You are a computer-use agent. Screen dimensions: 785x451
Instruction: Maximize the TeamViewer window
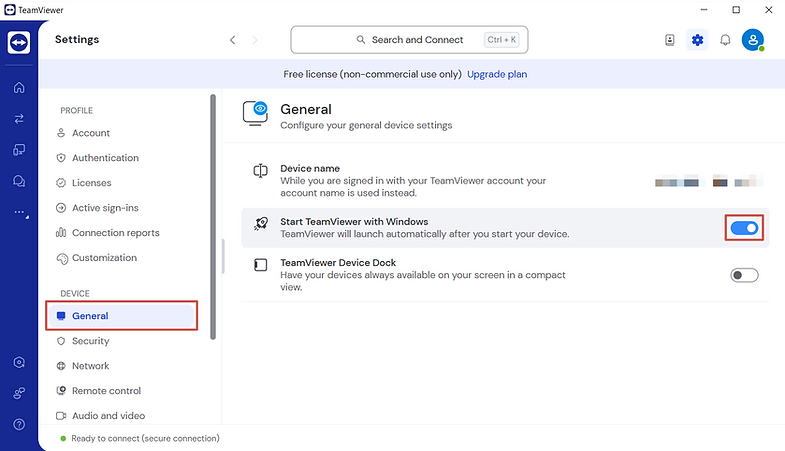point(736,10)
